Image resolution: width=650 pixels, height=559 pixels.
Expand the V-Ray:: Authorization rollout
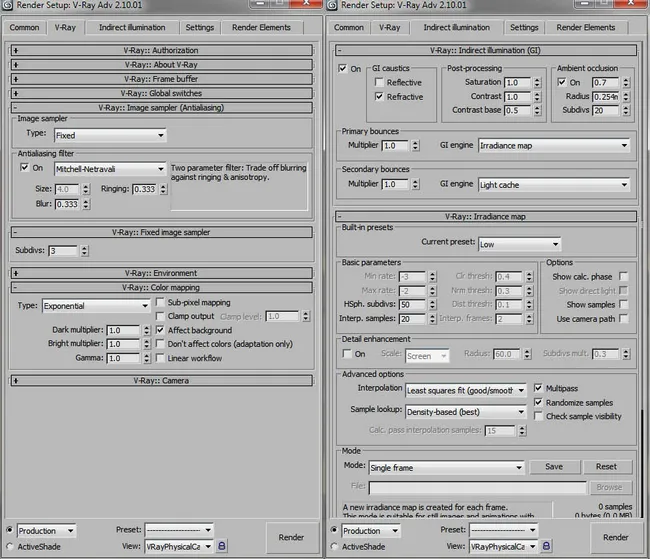(x=162, y=51)
